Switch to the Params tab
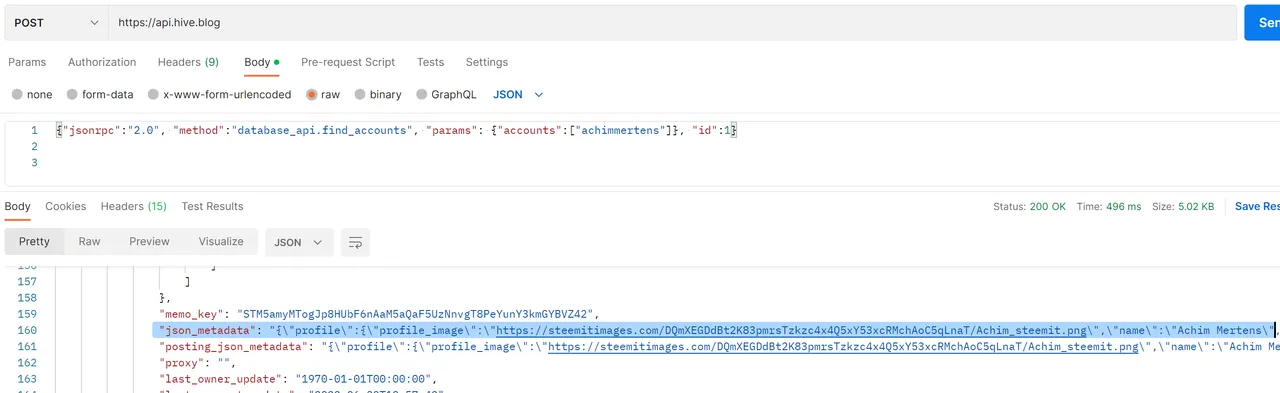Viewport: 1280px width, 393px height. (x=27, y=62)
